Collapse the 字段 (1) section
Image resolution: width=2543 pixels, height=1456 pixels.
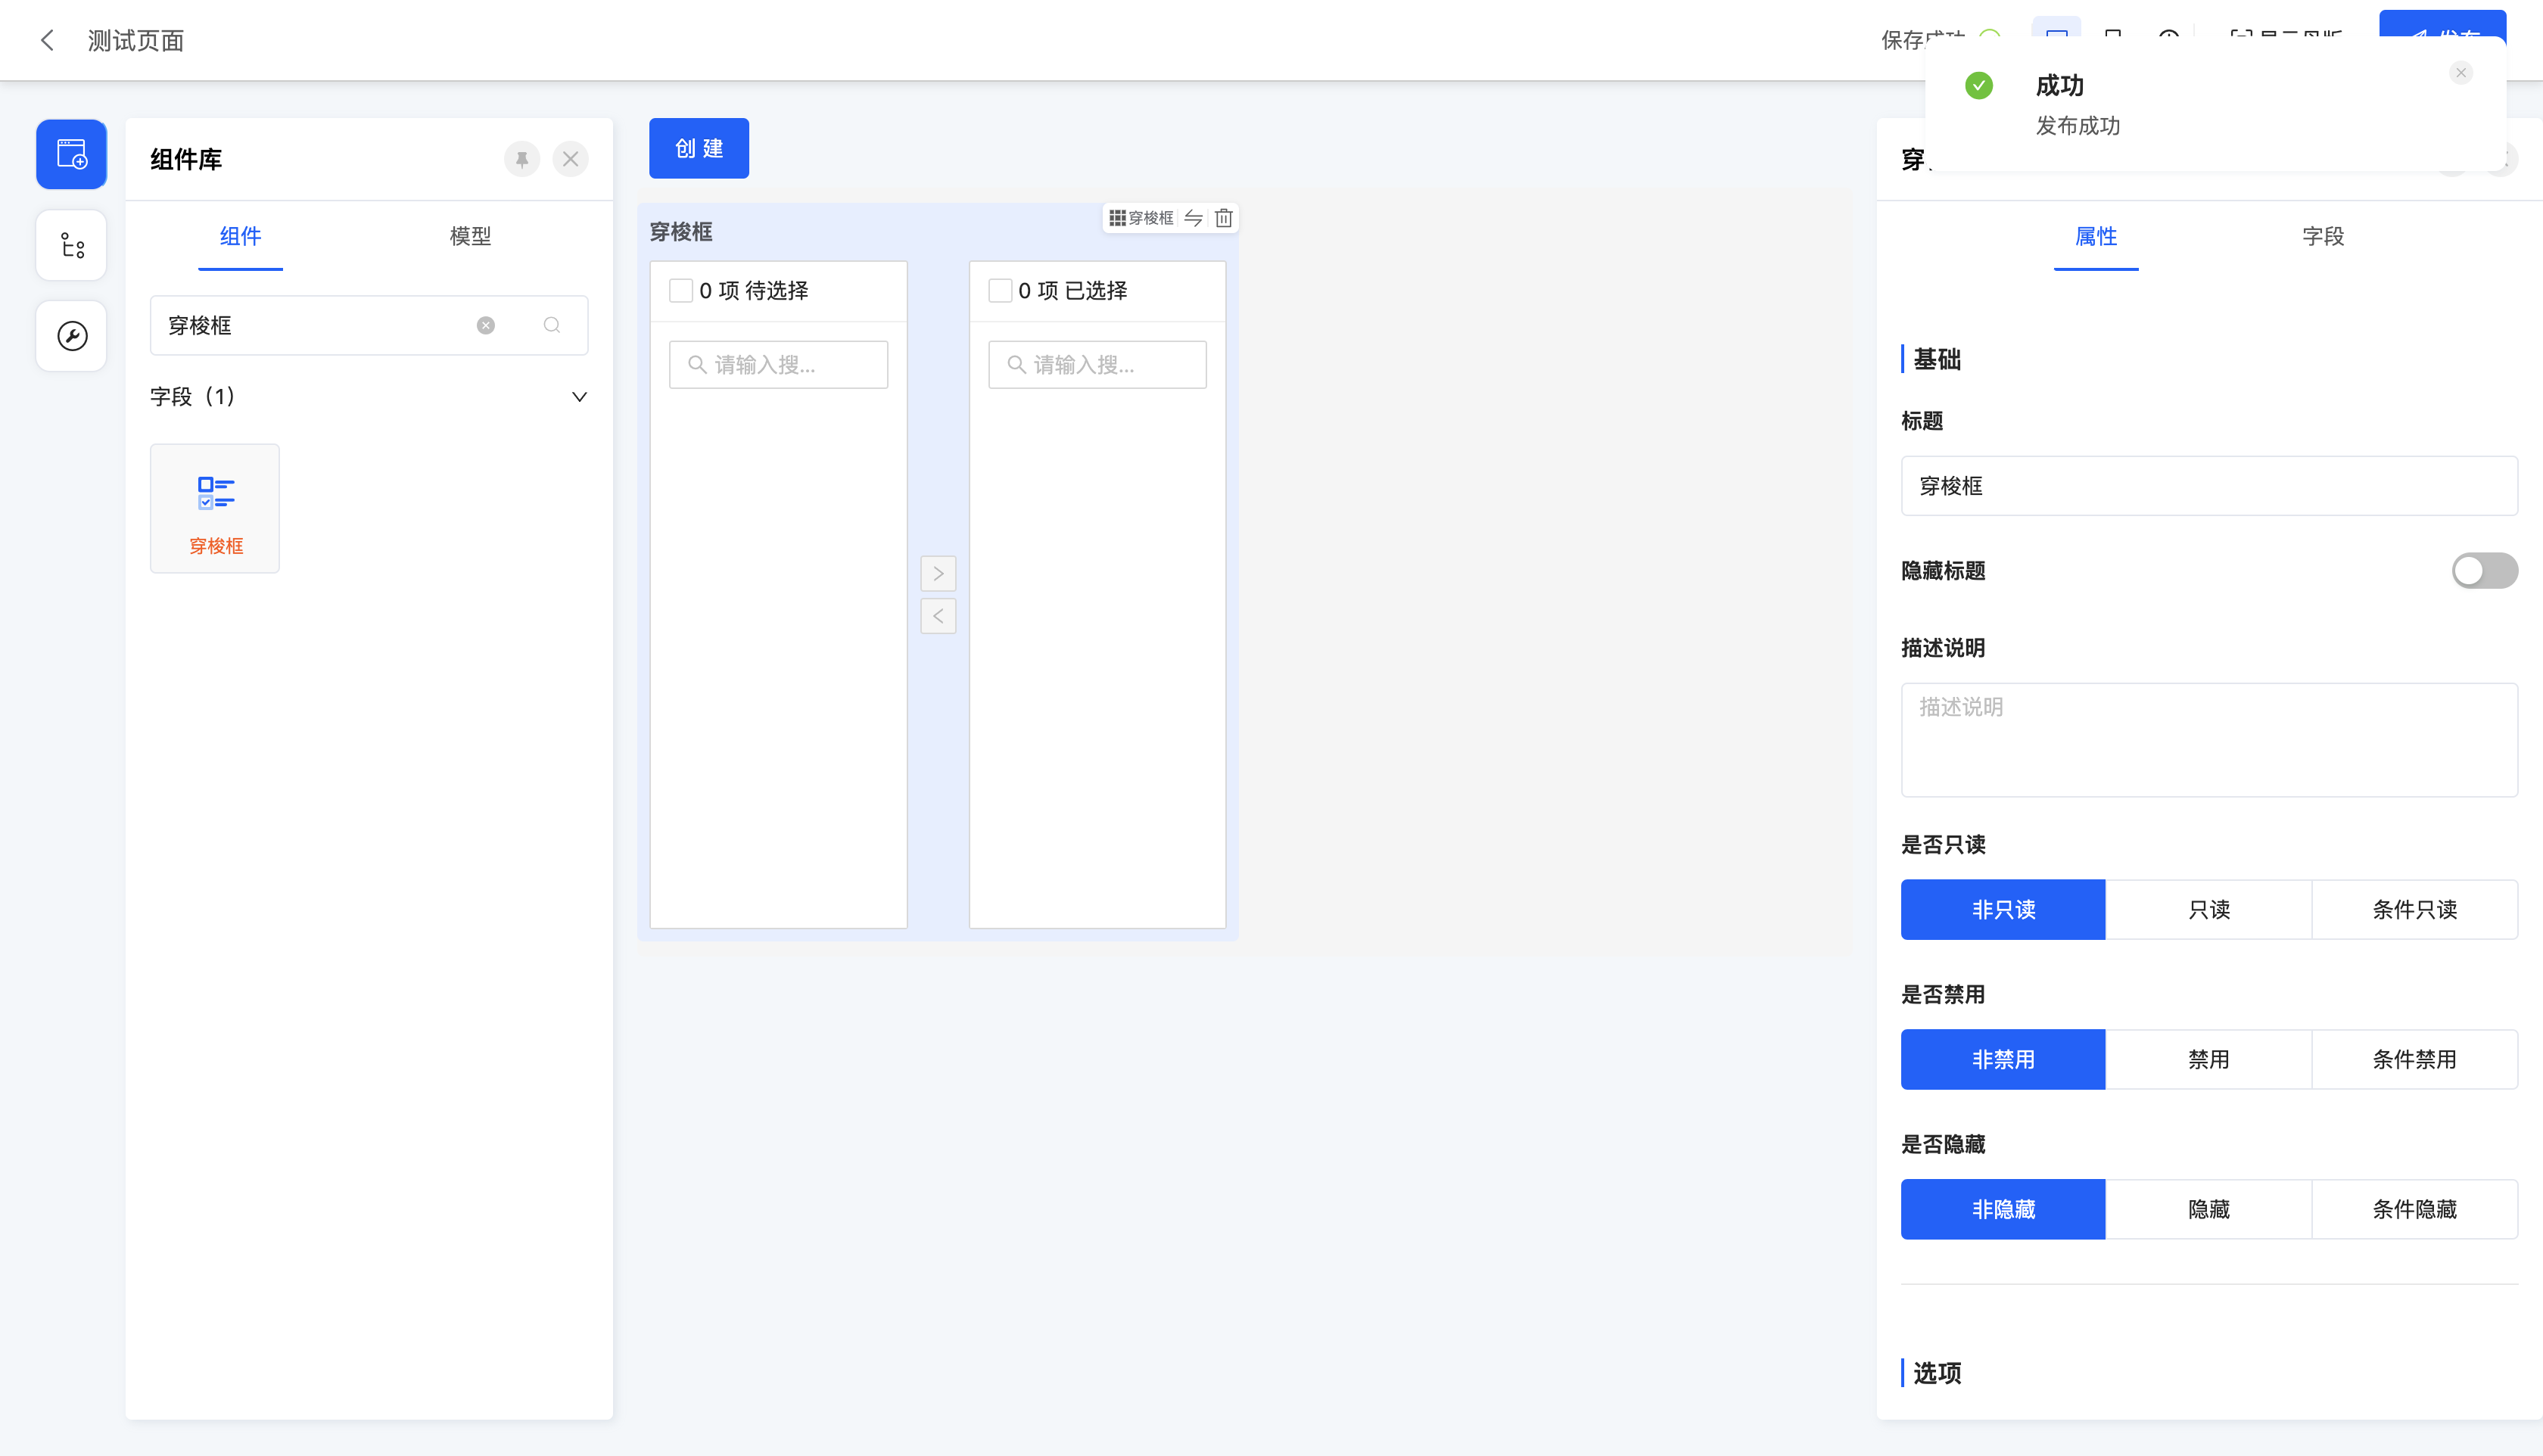pyautogui.click(x=579, y=397)
